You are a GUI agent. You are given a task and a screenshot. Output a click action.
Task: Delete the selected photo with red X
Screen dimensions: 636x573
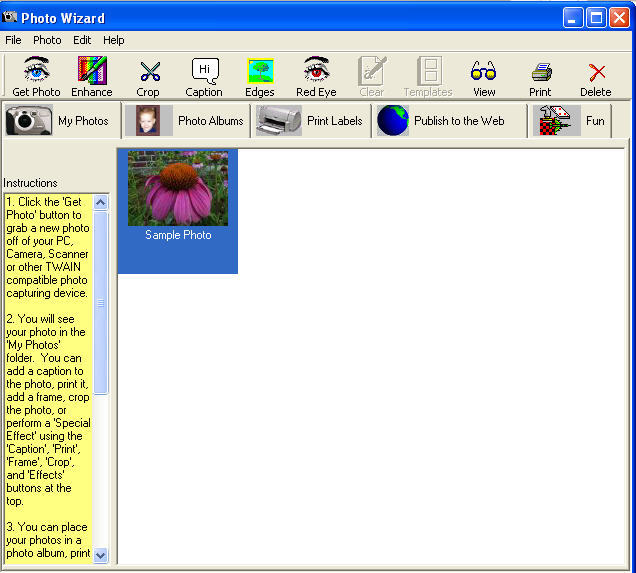tap(597, 73)
